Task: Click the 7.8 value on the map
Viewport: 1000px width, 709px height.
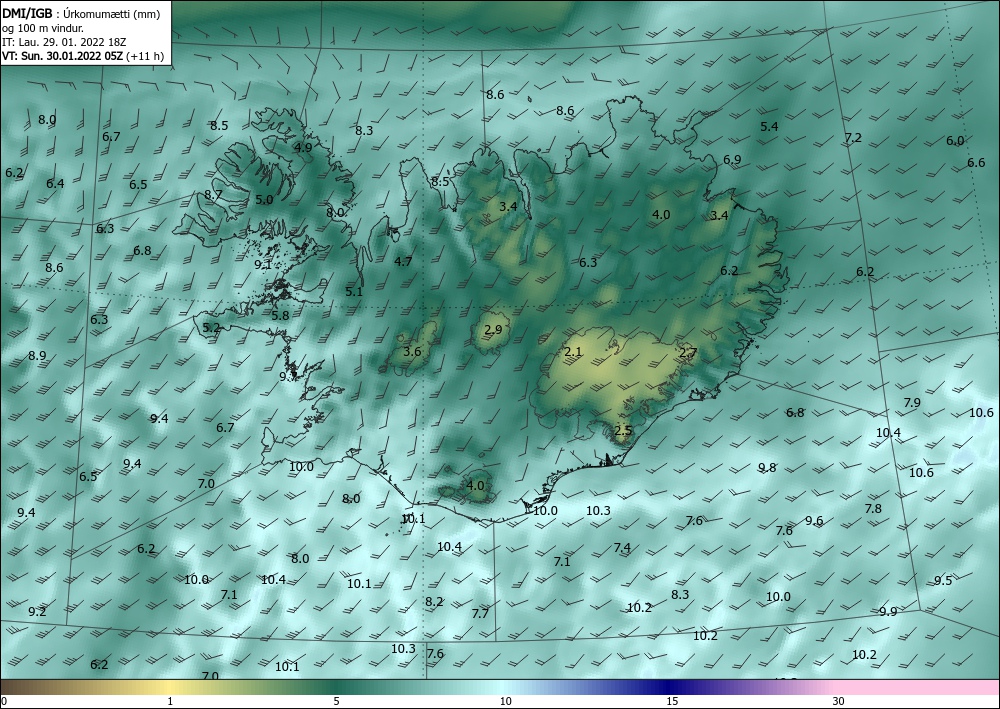Action: click(x=873, y=509)
